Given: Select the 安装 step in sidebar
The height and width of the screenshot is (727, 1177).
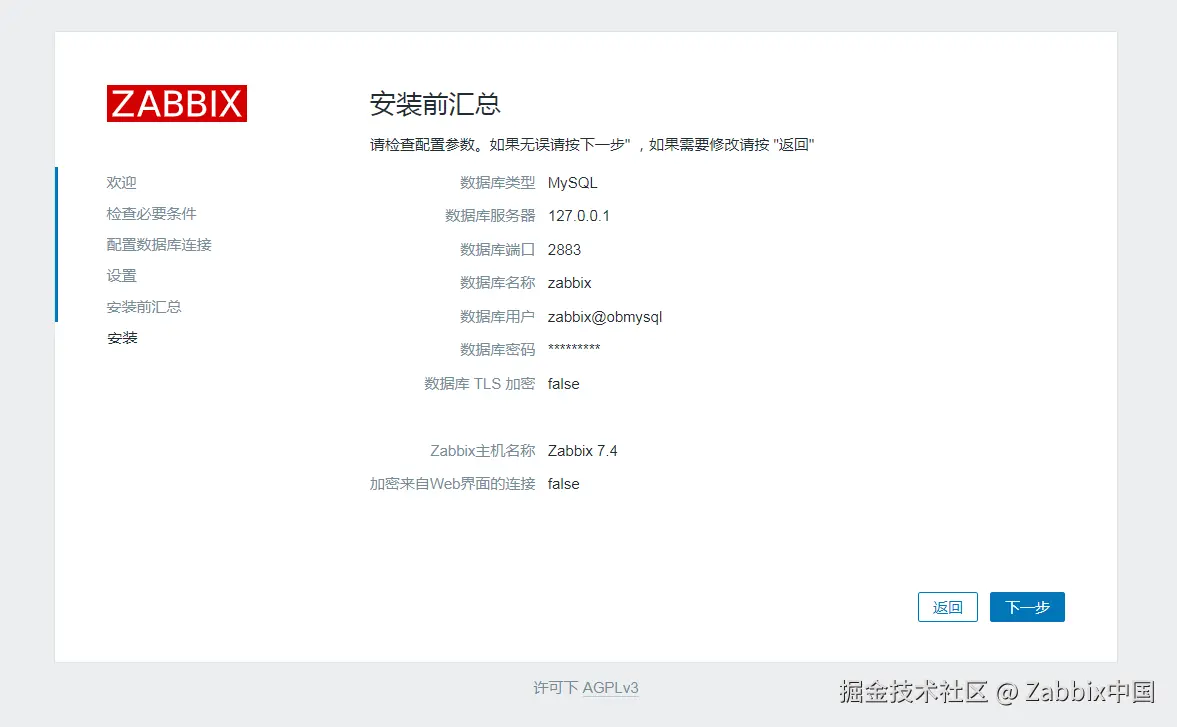Looking at the screenshot, I should [122, 338].
